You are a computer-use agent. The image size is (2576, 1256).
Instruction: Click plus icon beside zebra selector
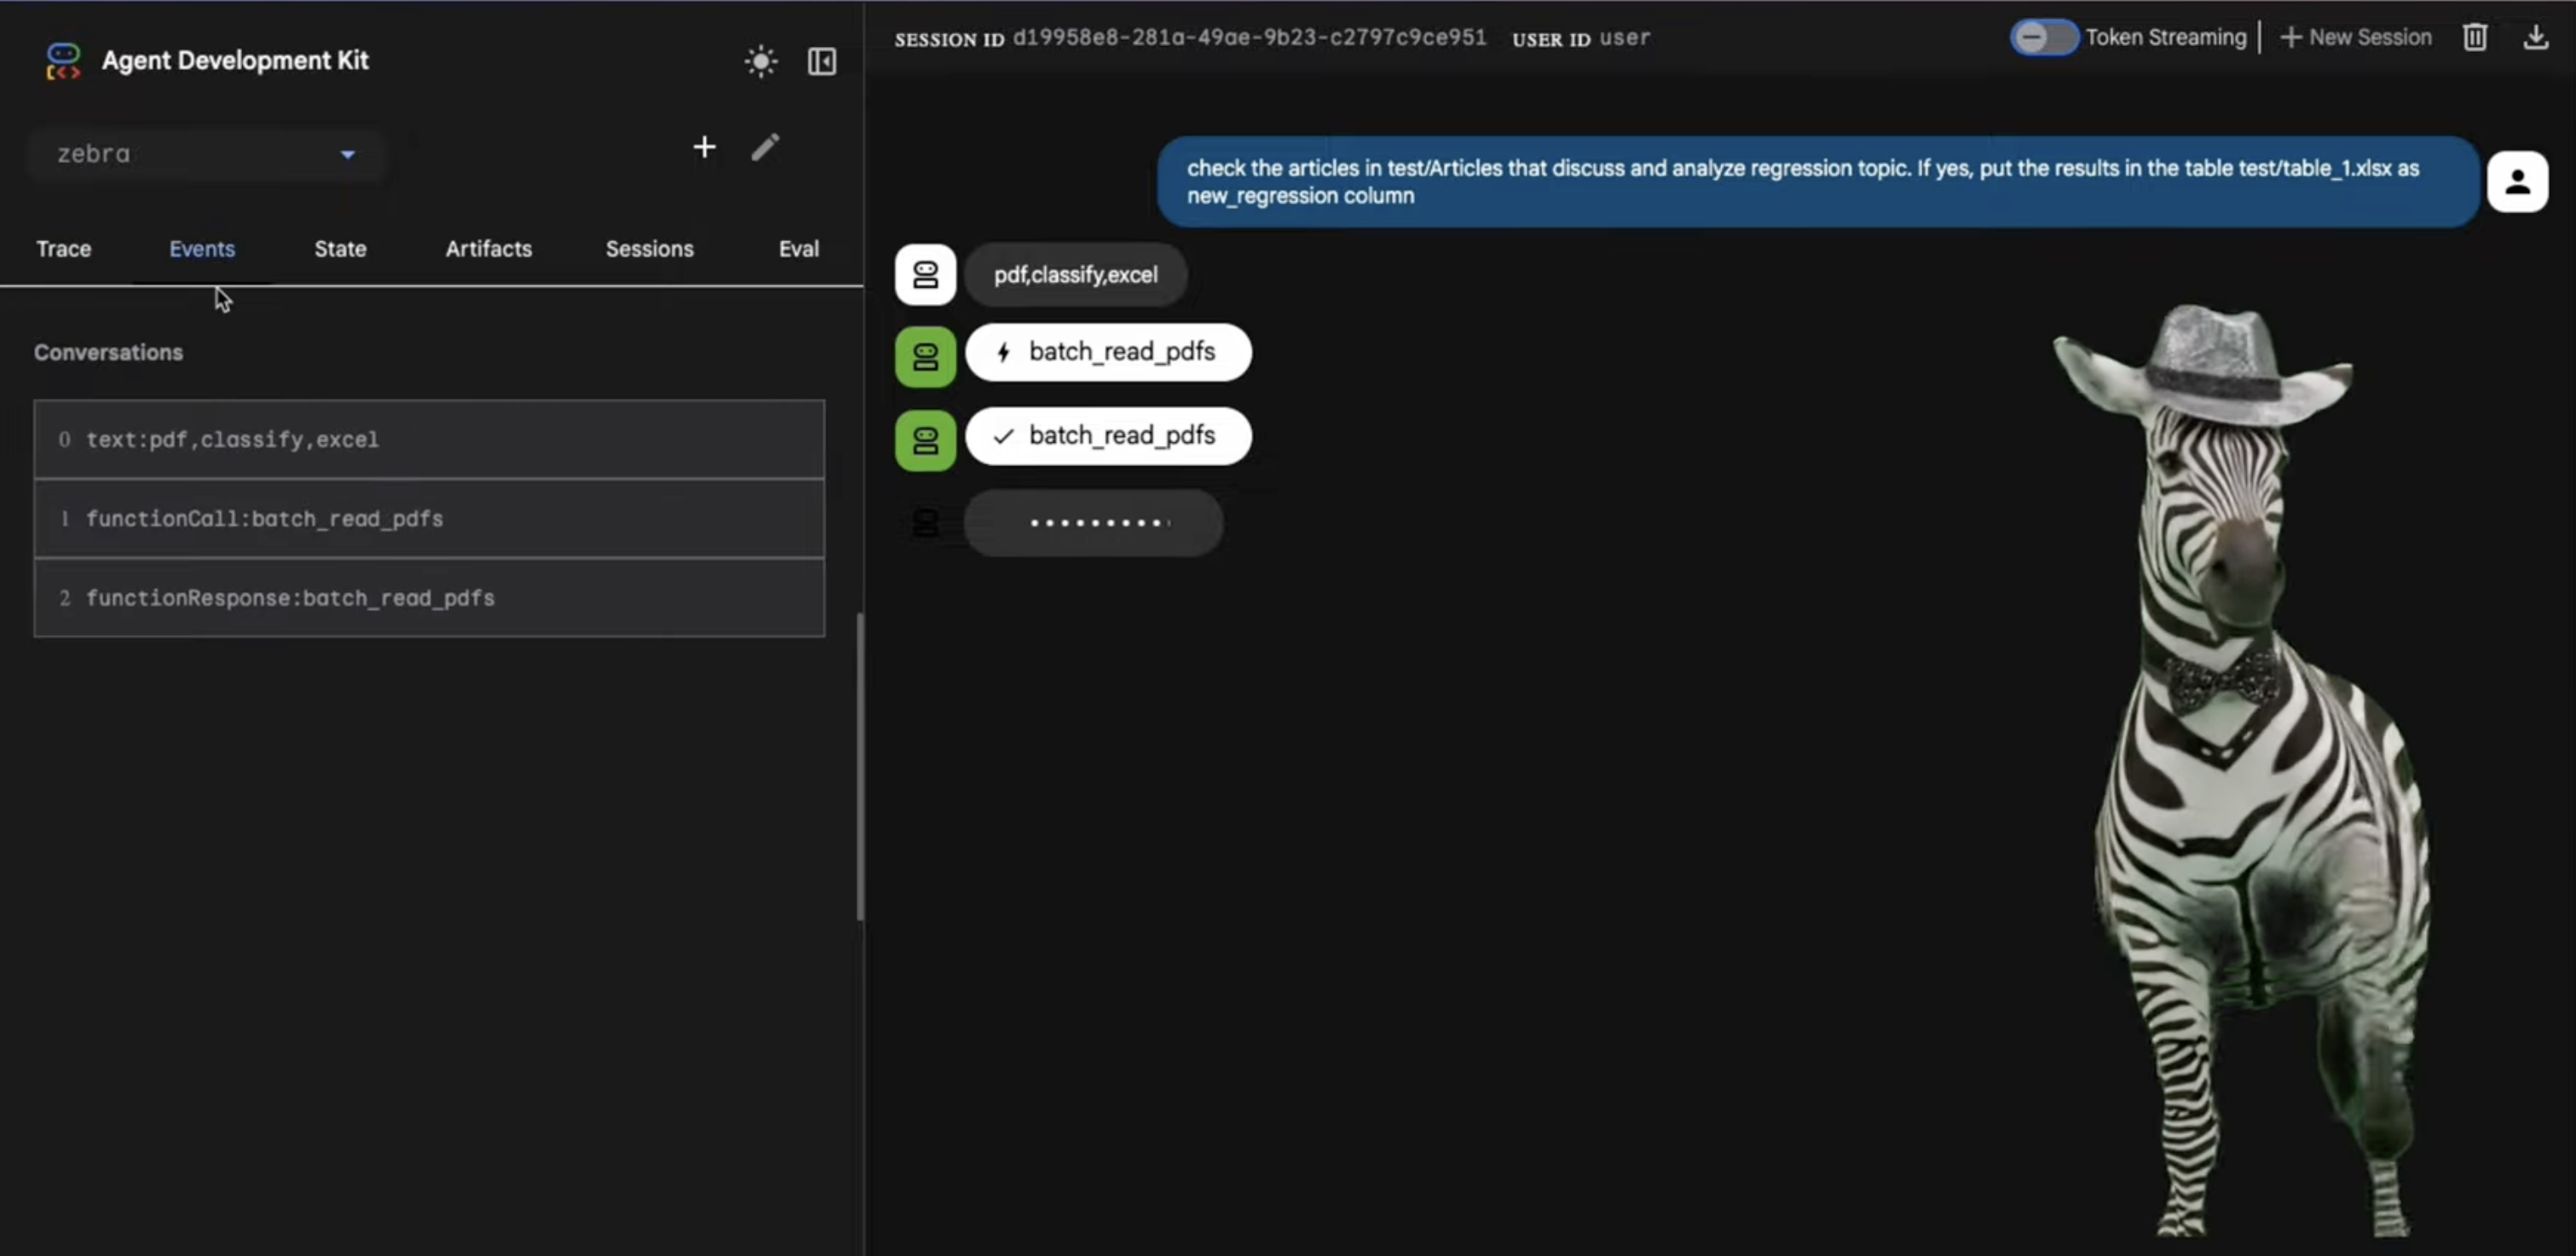(704, 148)
